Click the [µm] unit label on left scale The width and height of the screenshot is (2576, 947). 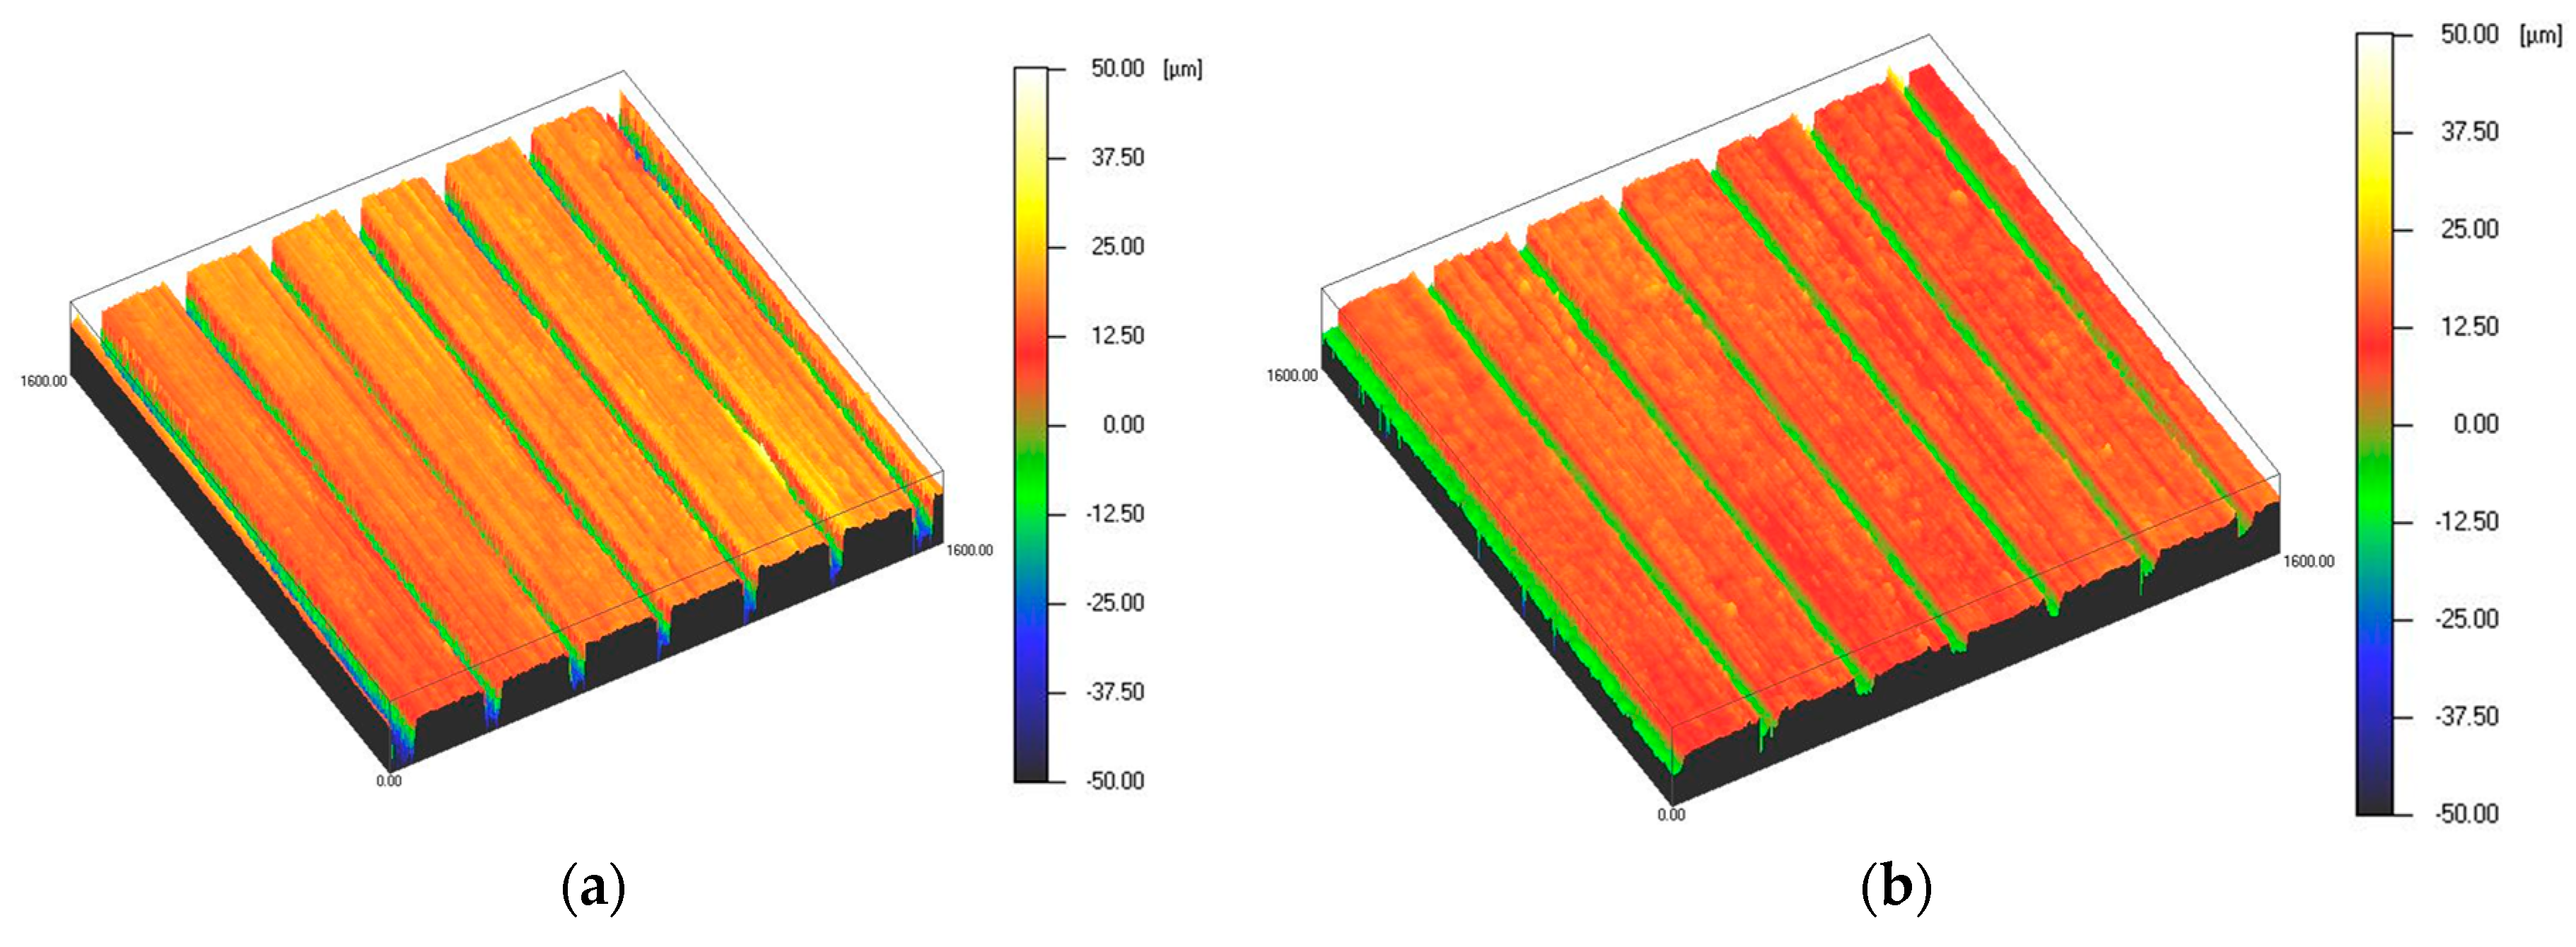[1182, 69]
